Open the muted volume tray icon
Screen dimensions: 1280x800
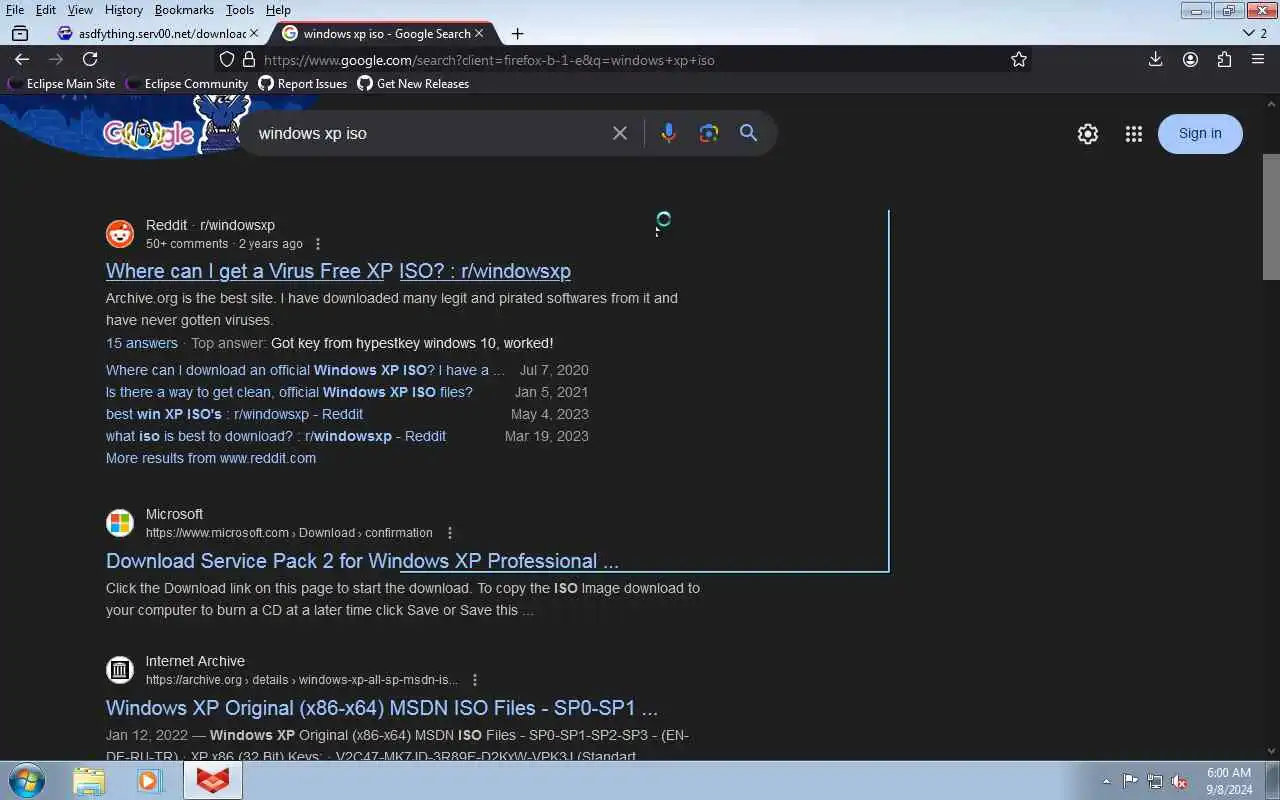(1179, 781)
